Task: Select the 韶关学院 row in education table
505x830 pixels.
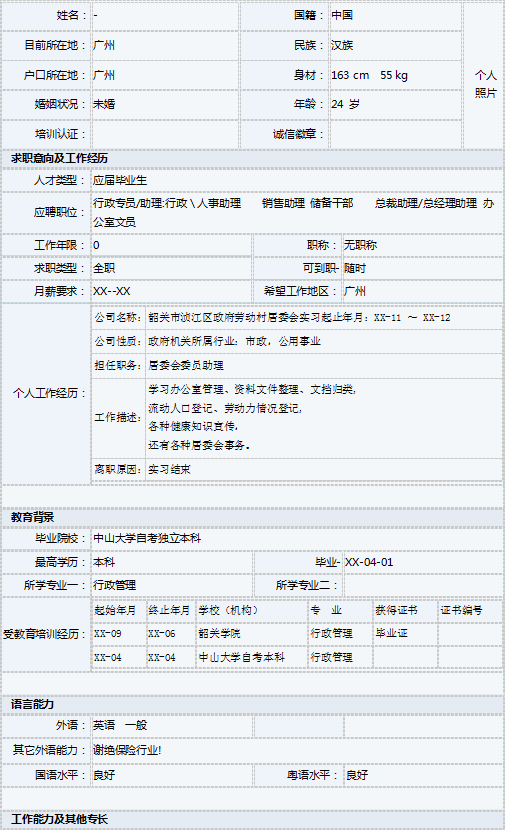Action: click(x=297, y=634)
